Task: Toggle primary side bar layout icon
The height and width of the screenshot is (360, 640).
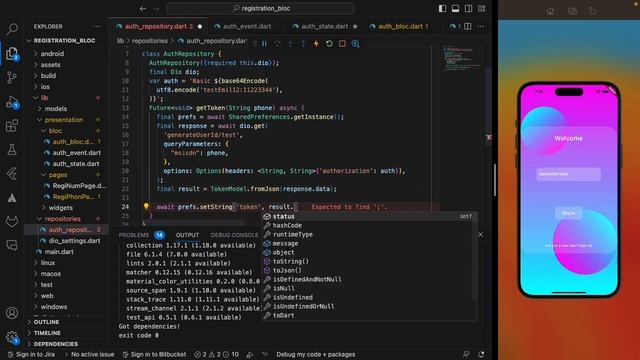Action: [x=442, y=9]
